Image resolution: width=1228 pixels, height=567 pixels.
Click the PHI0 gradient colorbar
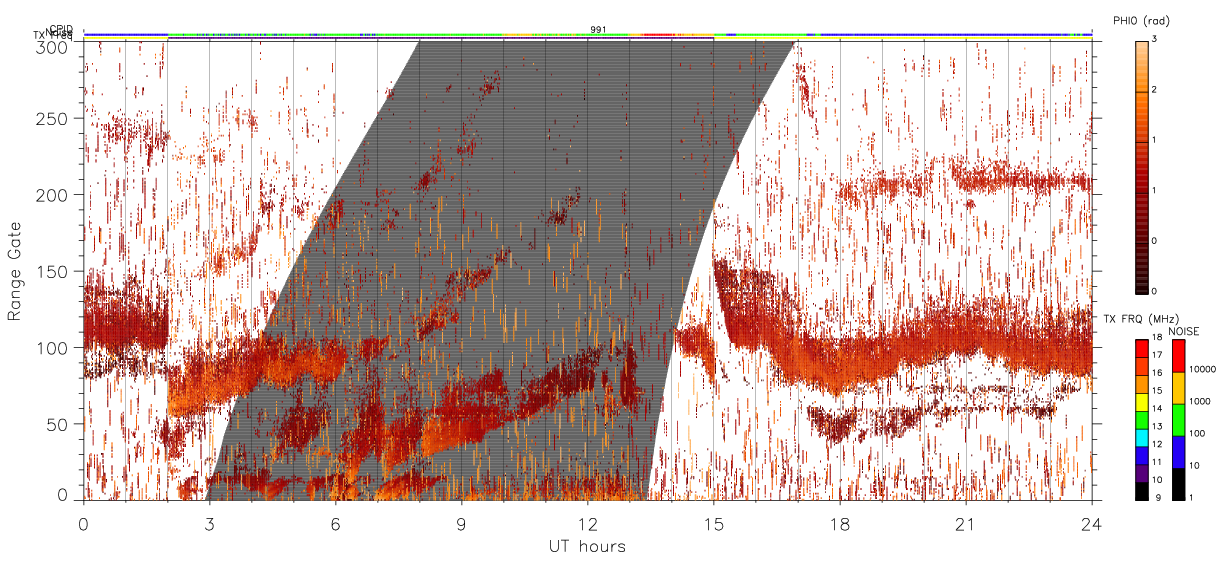1141,166
